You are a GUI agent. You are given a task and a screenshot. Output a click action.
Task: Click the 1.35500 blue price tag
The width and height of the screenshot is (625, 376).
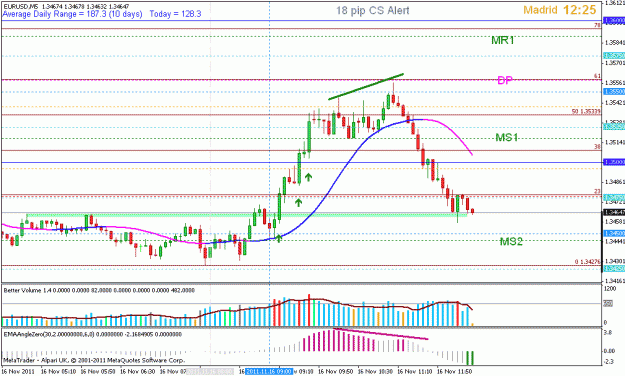tap(614, 92)
